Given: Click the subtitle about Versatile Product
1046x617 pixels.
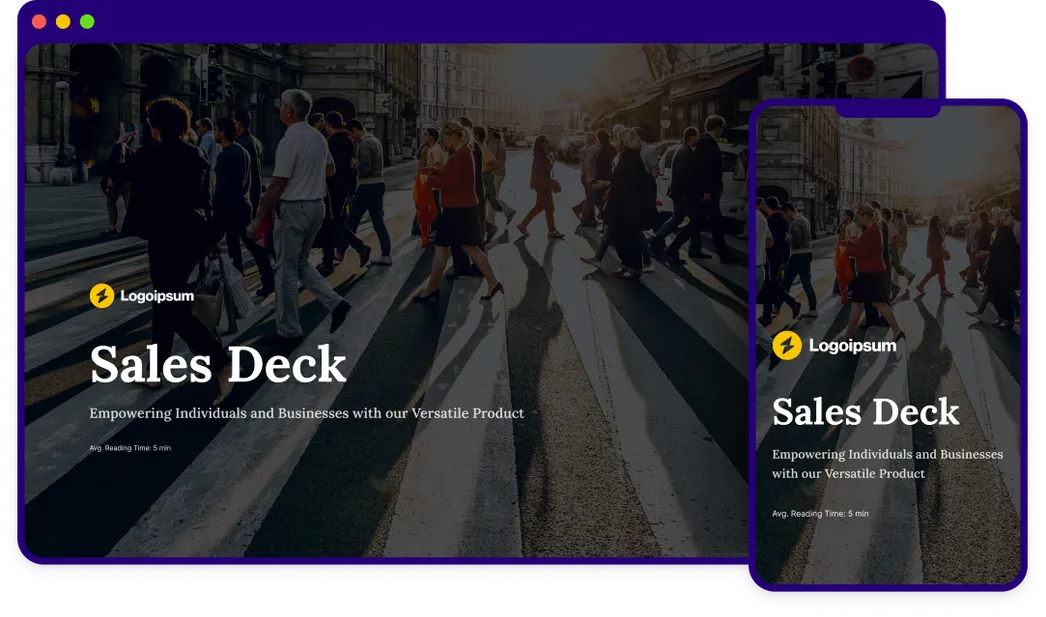Looking at the screenshot, I should click(306, 412).
